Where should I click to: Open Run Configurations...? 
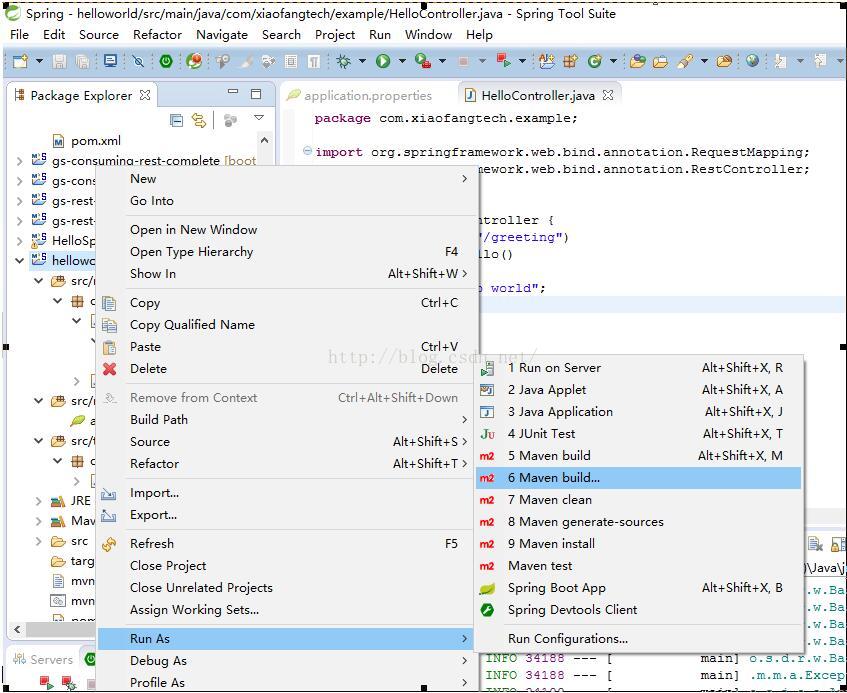(x=638, y=639)
